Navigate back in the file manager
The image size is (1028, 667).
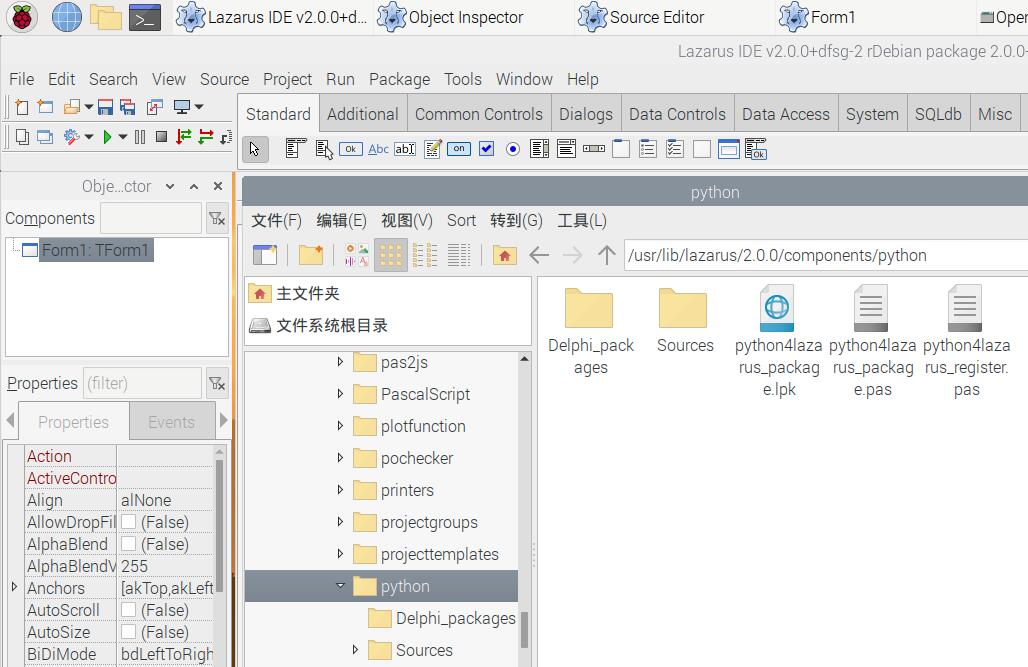tap(539, 254)
